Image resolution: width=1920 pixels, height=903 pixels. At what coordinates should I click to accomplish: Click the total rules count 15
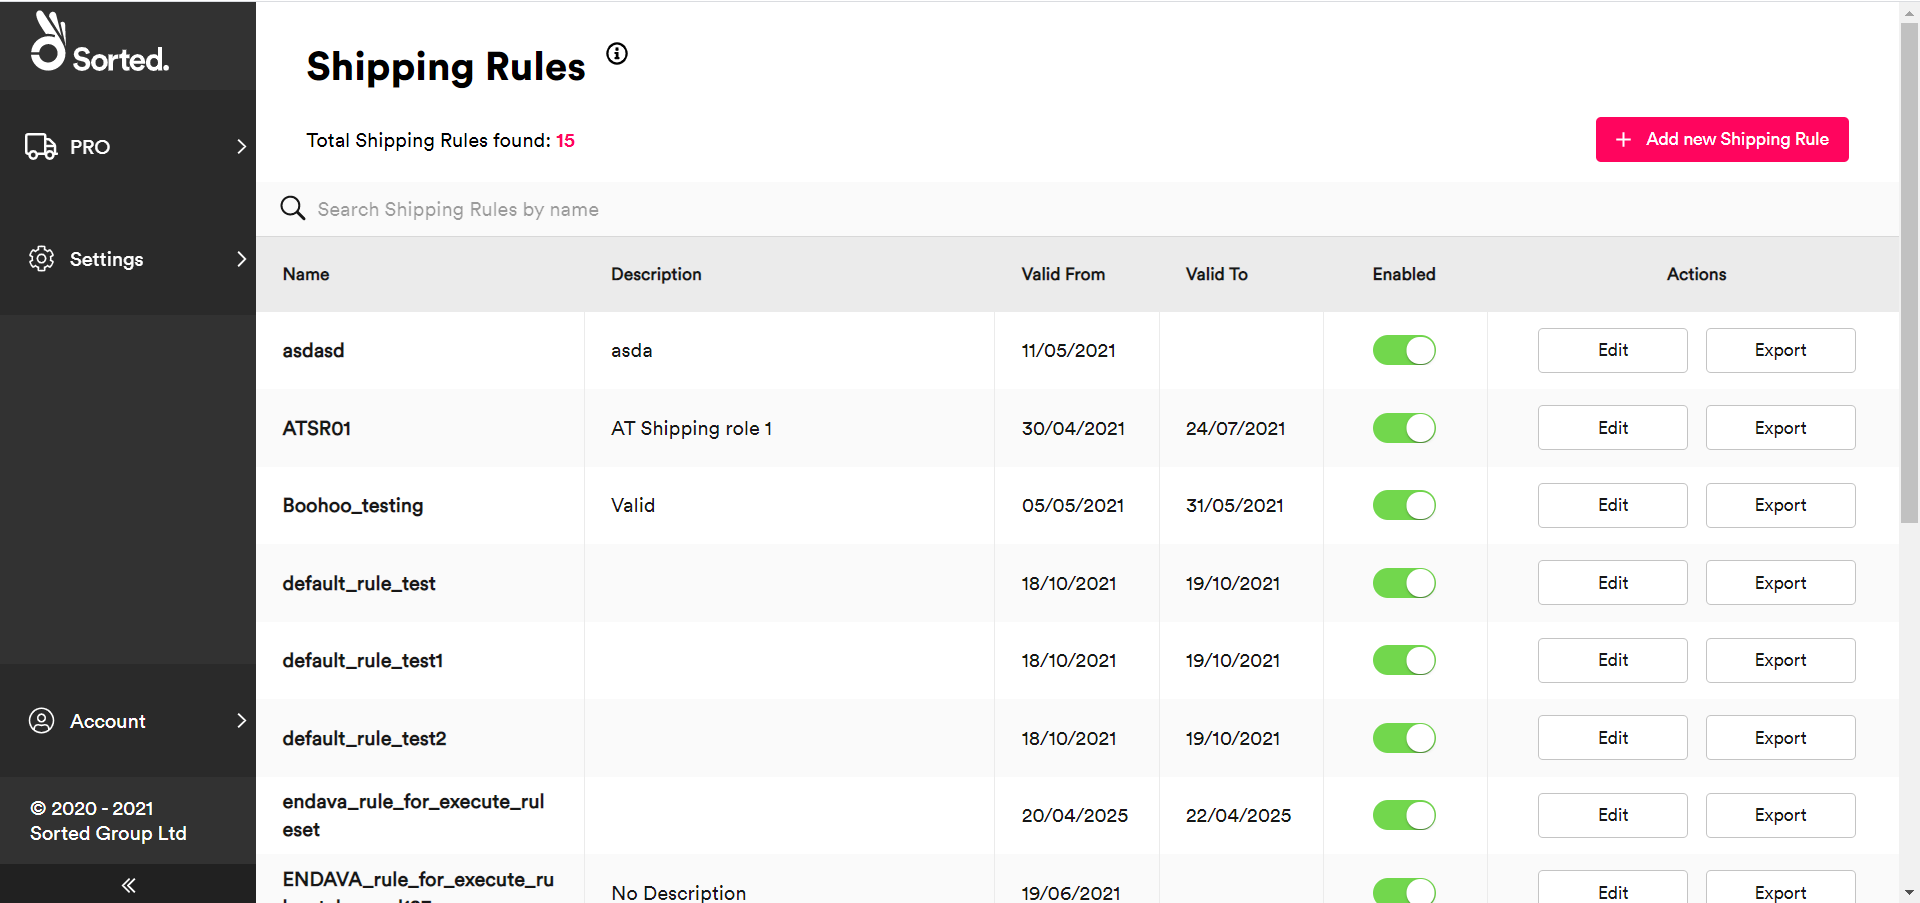[x=565, y=141]
